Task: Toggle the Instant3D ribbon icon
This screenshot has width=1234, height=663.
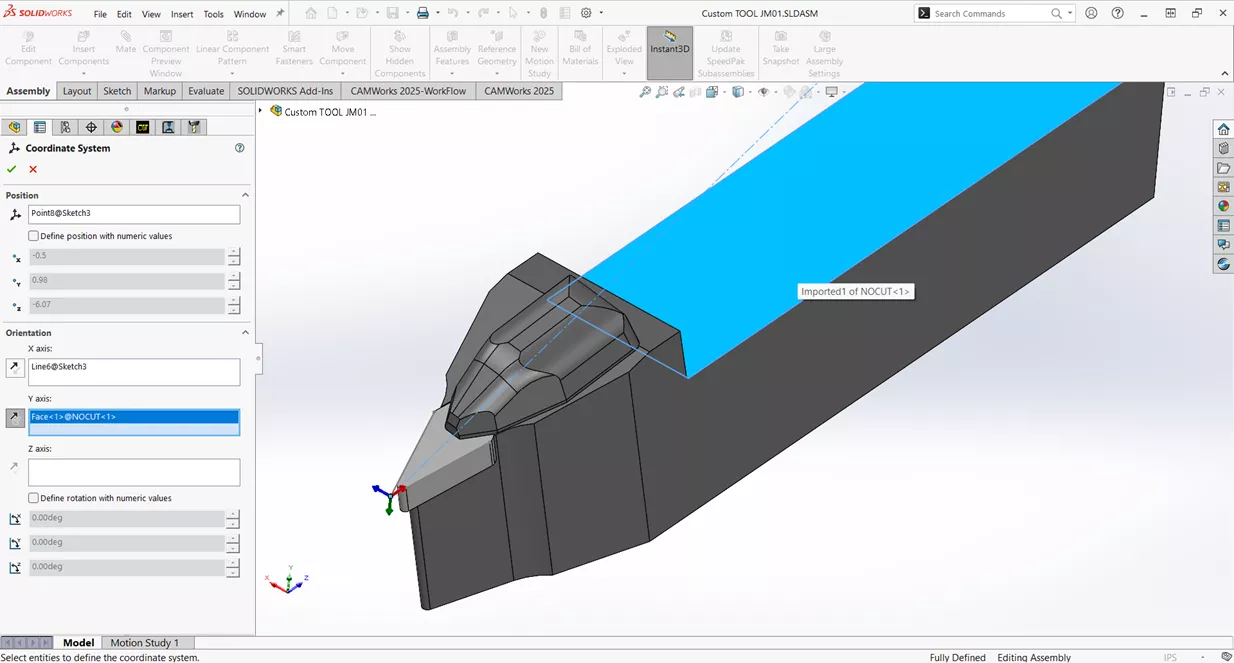Action: [669, 48]
